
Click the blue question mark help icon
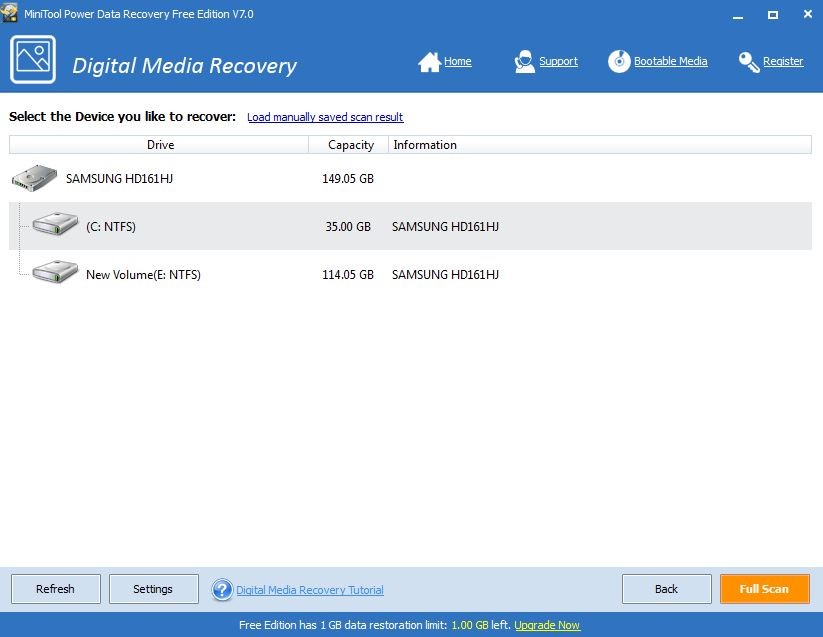[222, 589]
